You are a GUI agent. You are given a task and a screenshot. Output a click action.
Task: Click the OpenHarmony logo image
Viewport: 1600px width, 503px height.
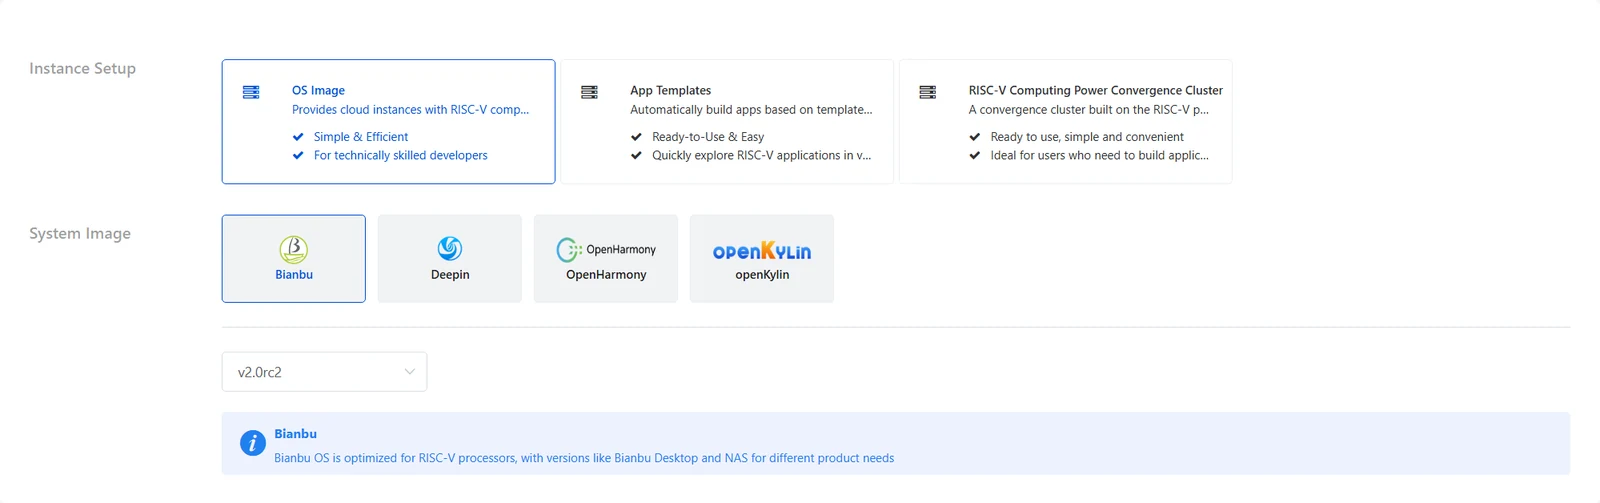[x=606, y=249]
